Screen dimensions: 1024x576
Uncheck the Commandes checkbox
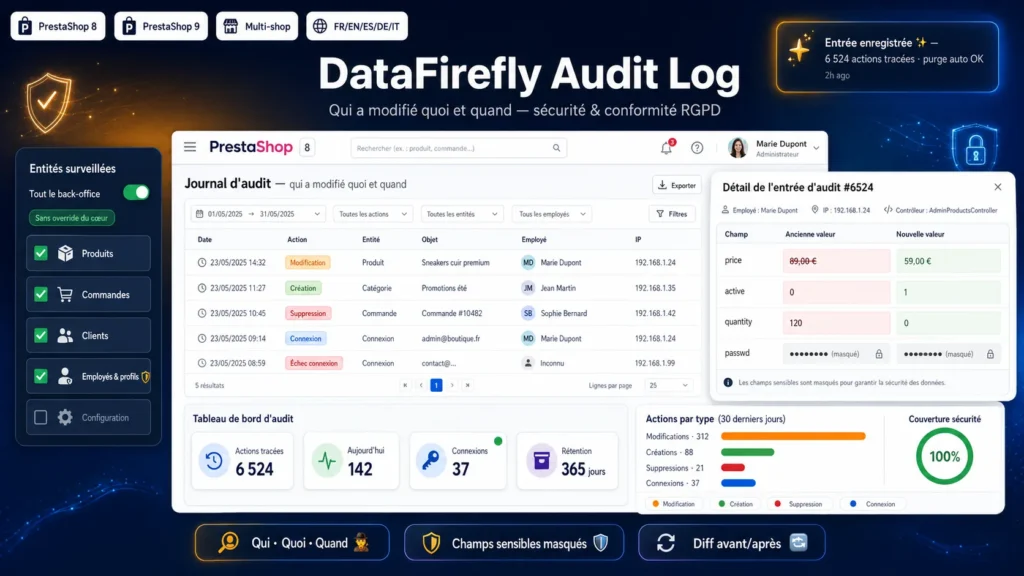[x=40, y=295]
